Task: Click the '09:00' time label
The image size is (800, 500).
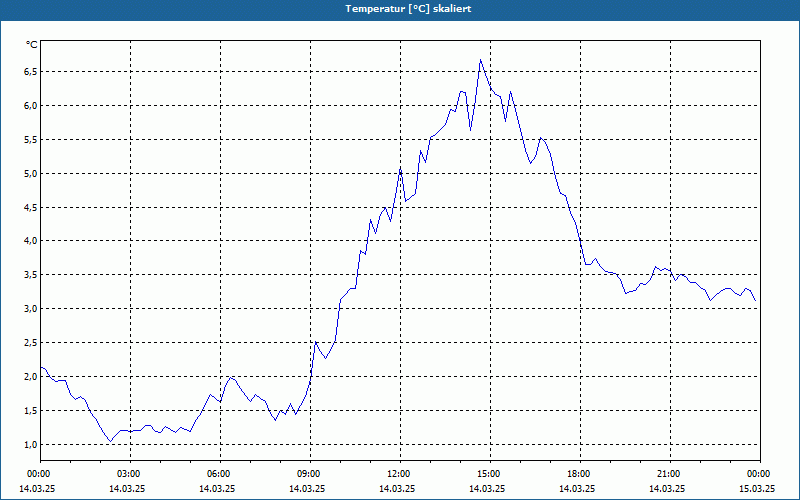Action: [310, 474]
